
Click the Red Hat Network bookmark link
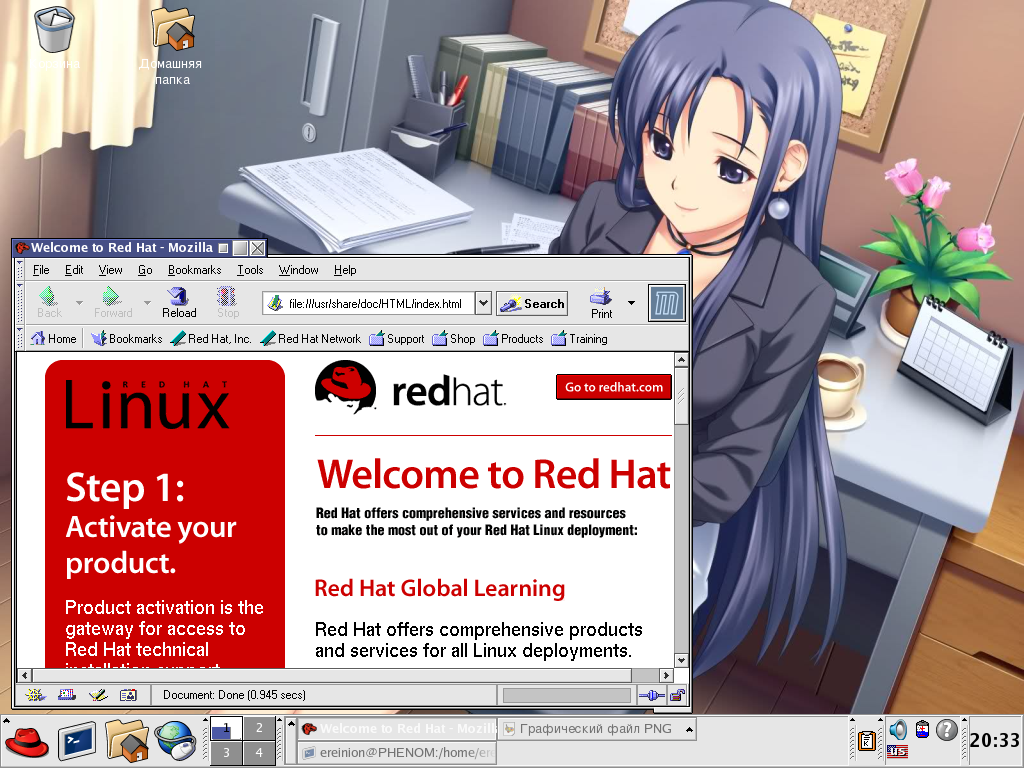(311, 339)
